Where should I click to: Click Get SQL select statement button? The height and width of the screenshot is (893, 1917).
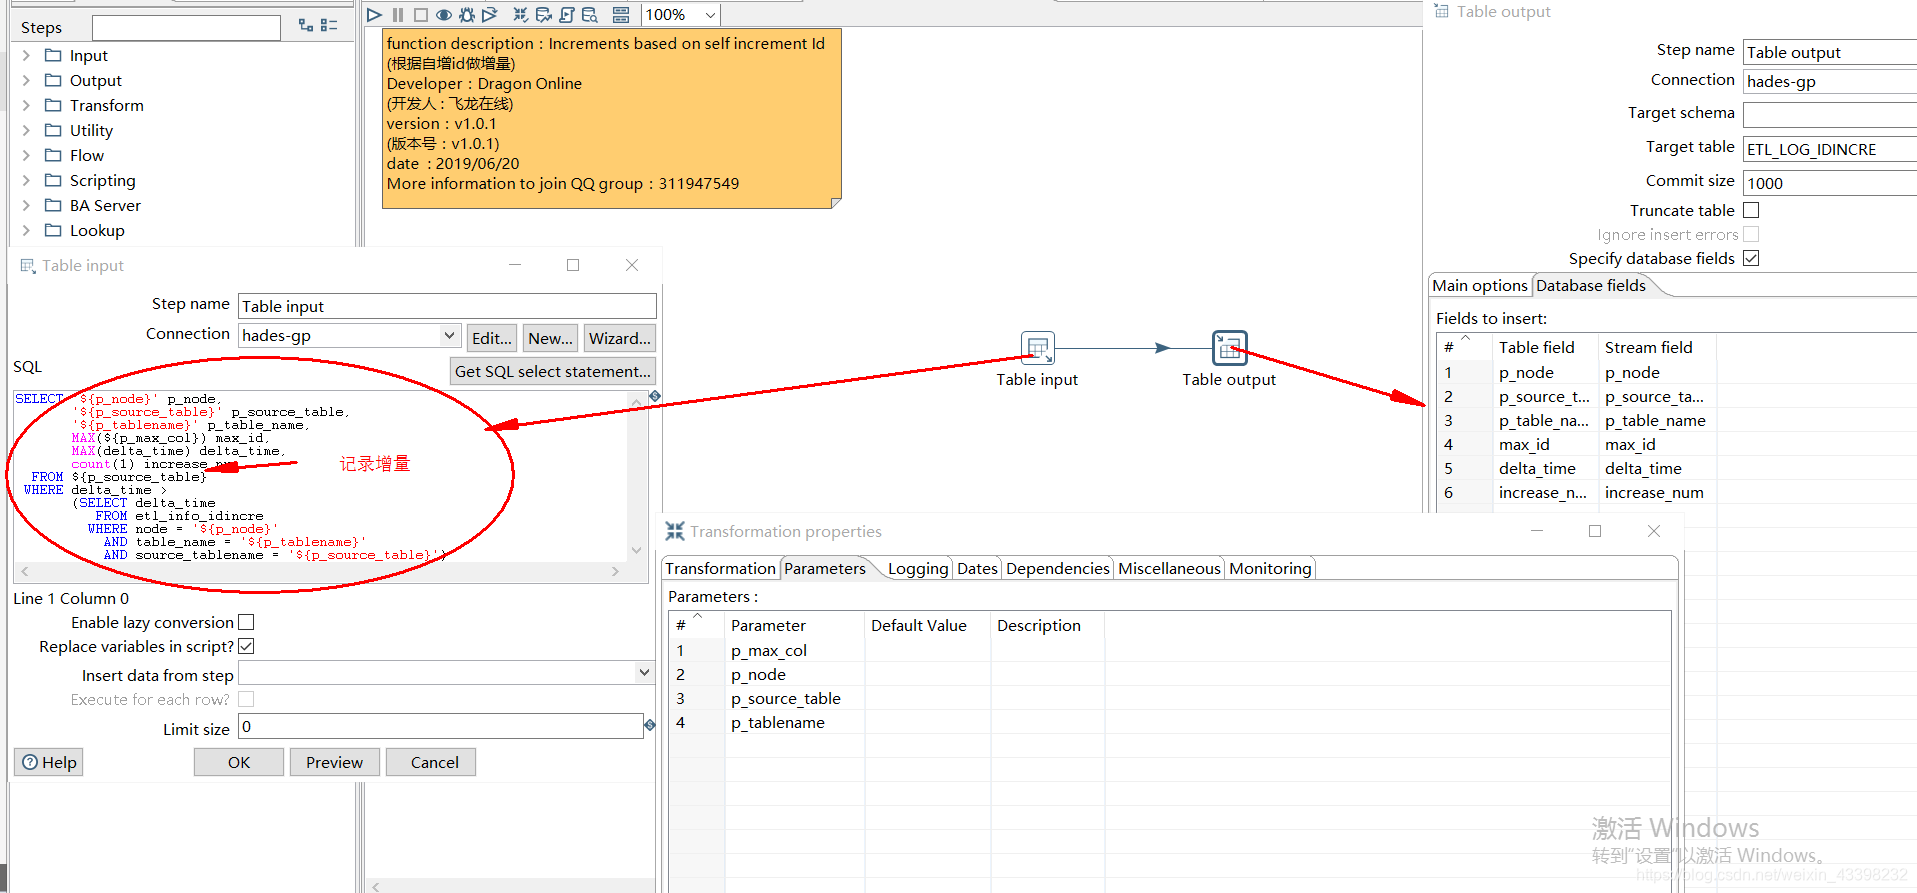[x=553, y=371]
